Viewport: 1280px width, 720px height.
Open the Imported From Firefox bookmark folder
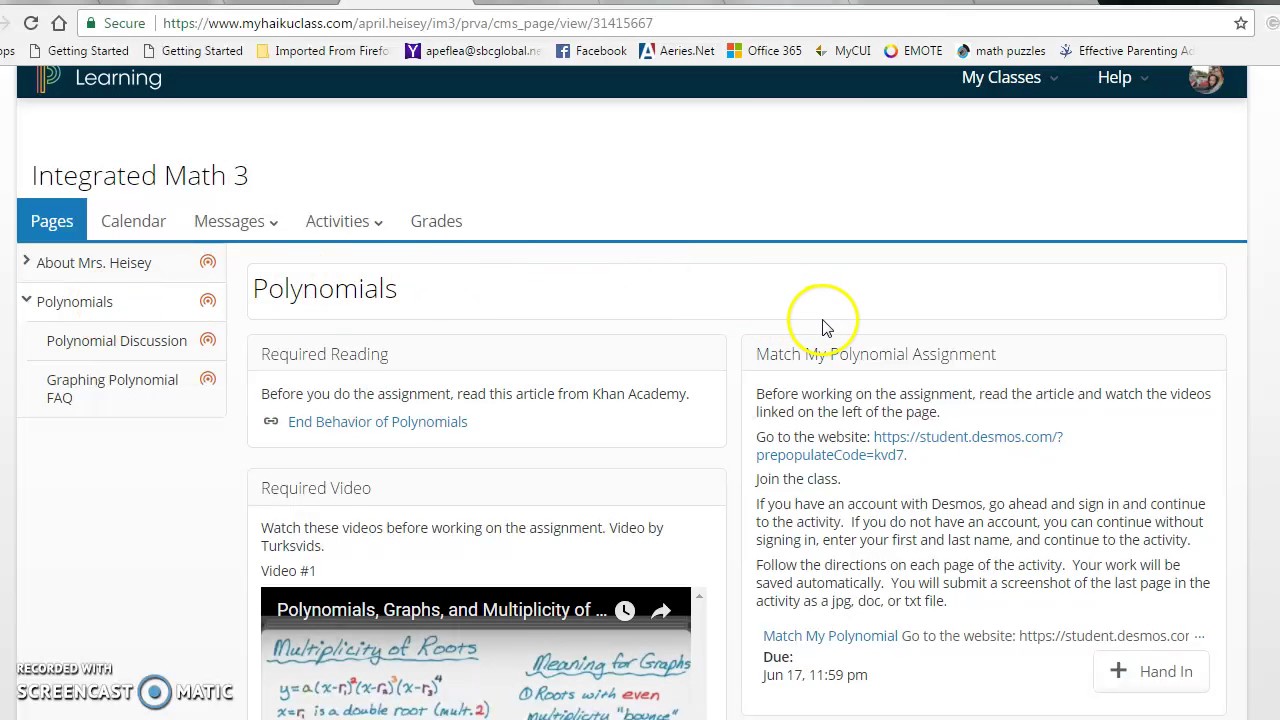click(322, 51)
